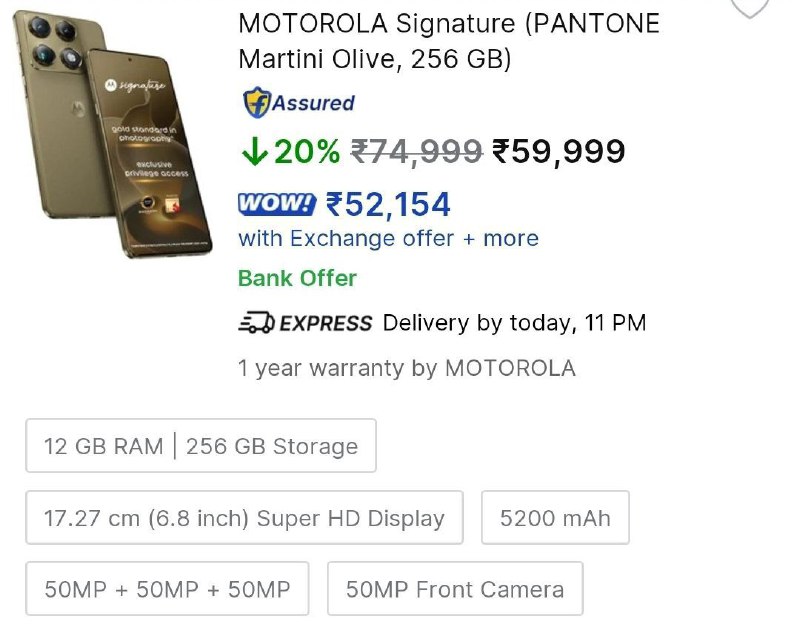800x633 pixels.
Task: Click 'Delivery by today, 11 PM' text
Action: (514, 323)
